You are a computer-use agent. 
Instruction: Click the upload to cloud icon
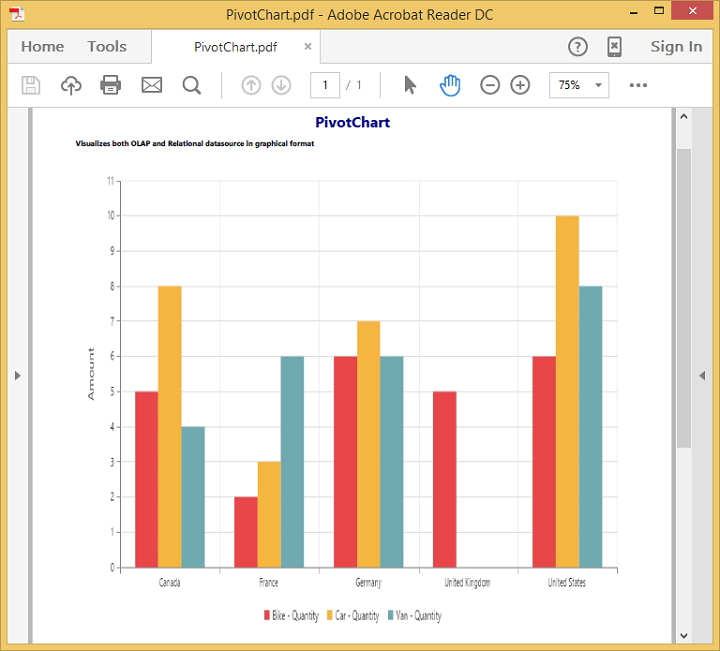[71, 86]
